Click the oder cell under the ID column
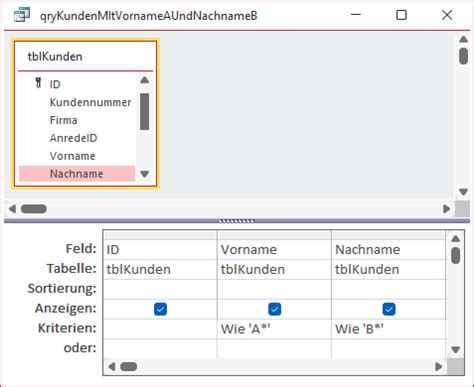The image size is (474, 387). click(160, 349)
